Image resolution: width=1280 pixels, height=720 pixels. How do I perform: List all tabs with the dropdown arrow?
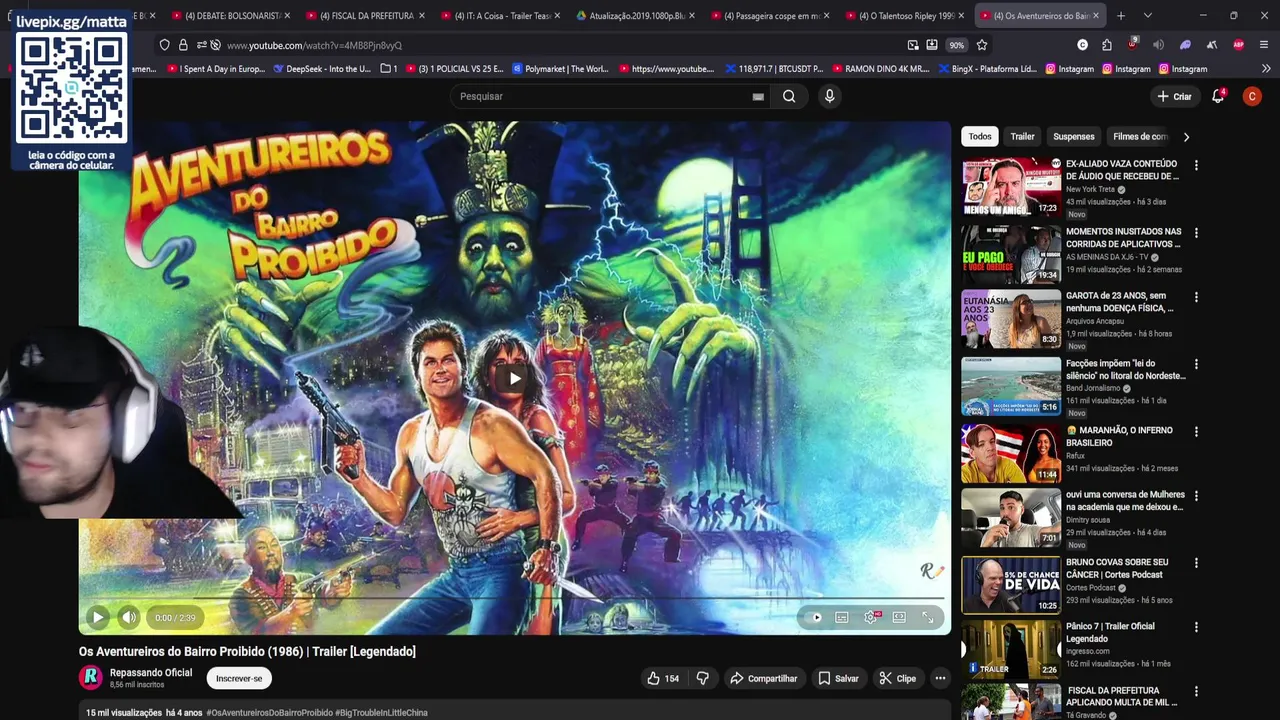click(1148, 16)
